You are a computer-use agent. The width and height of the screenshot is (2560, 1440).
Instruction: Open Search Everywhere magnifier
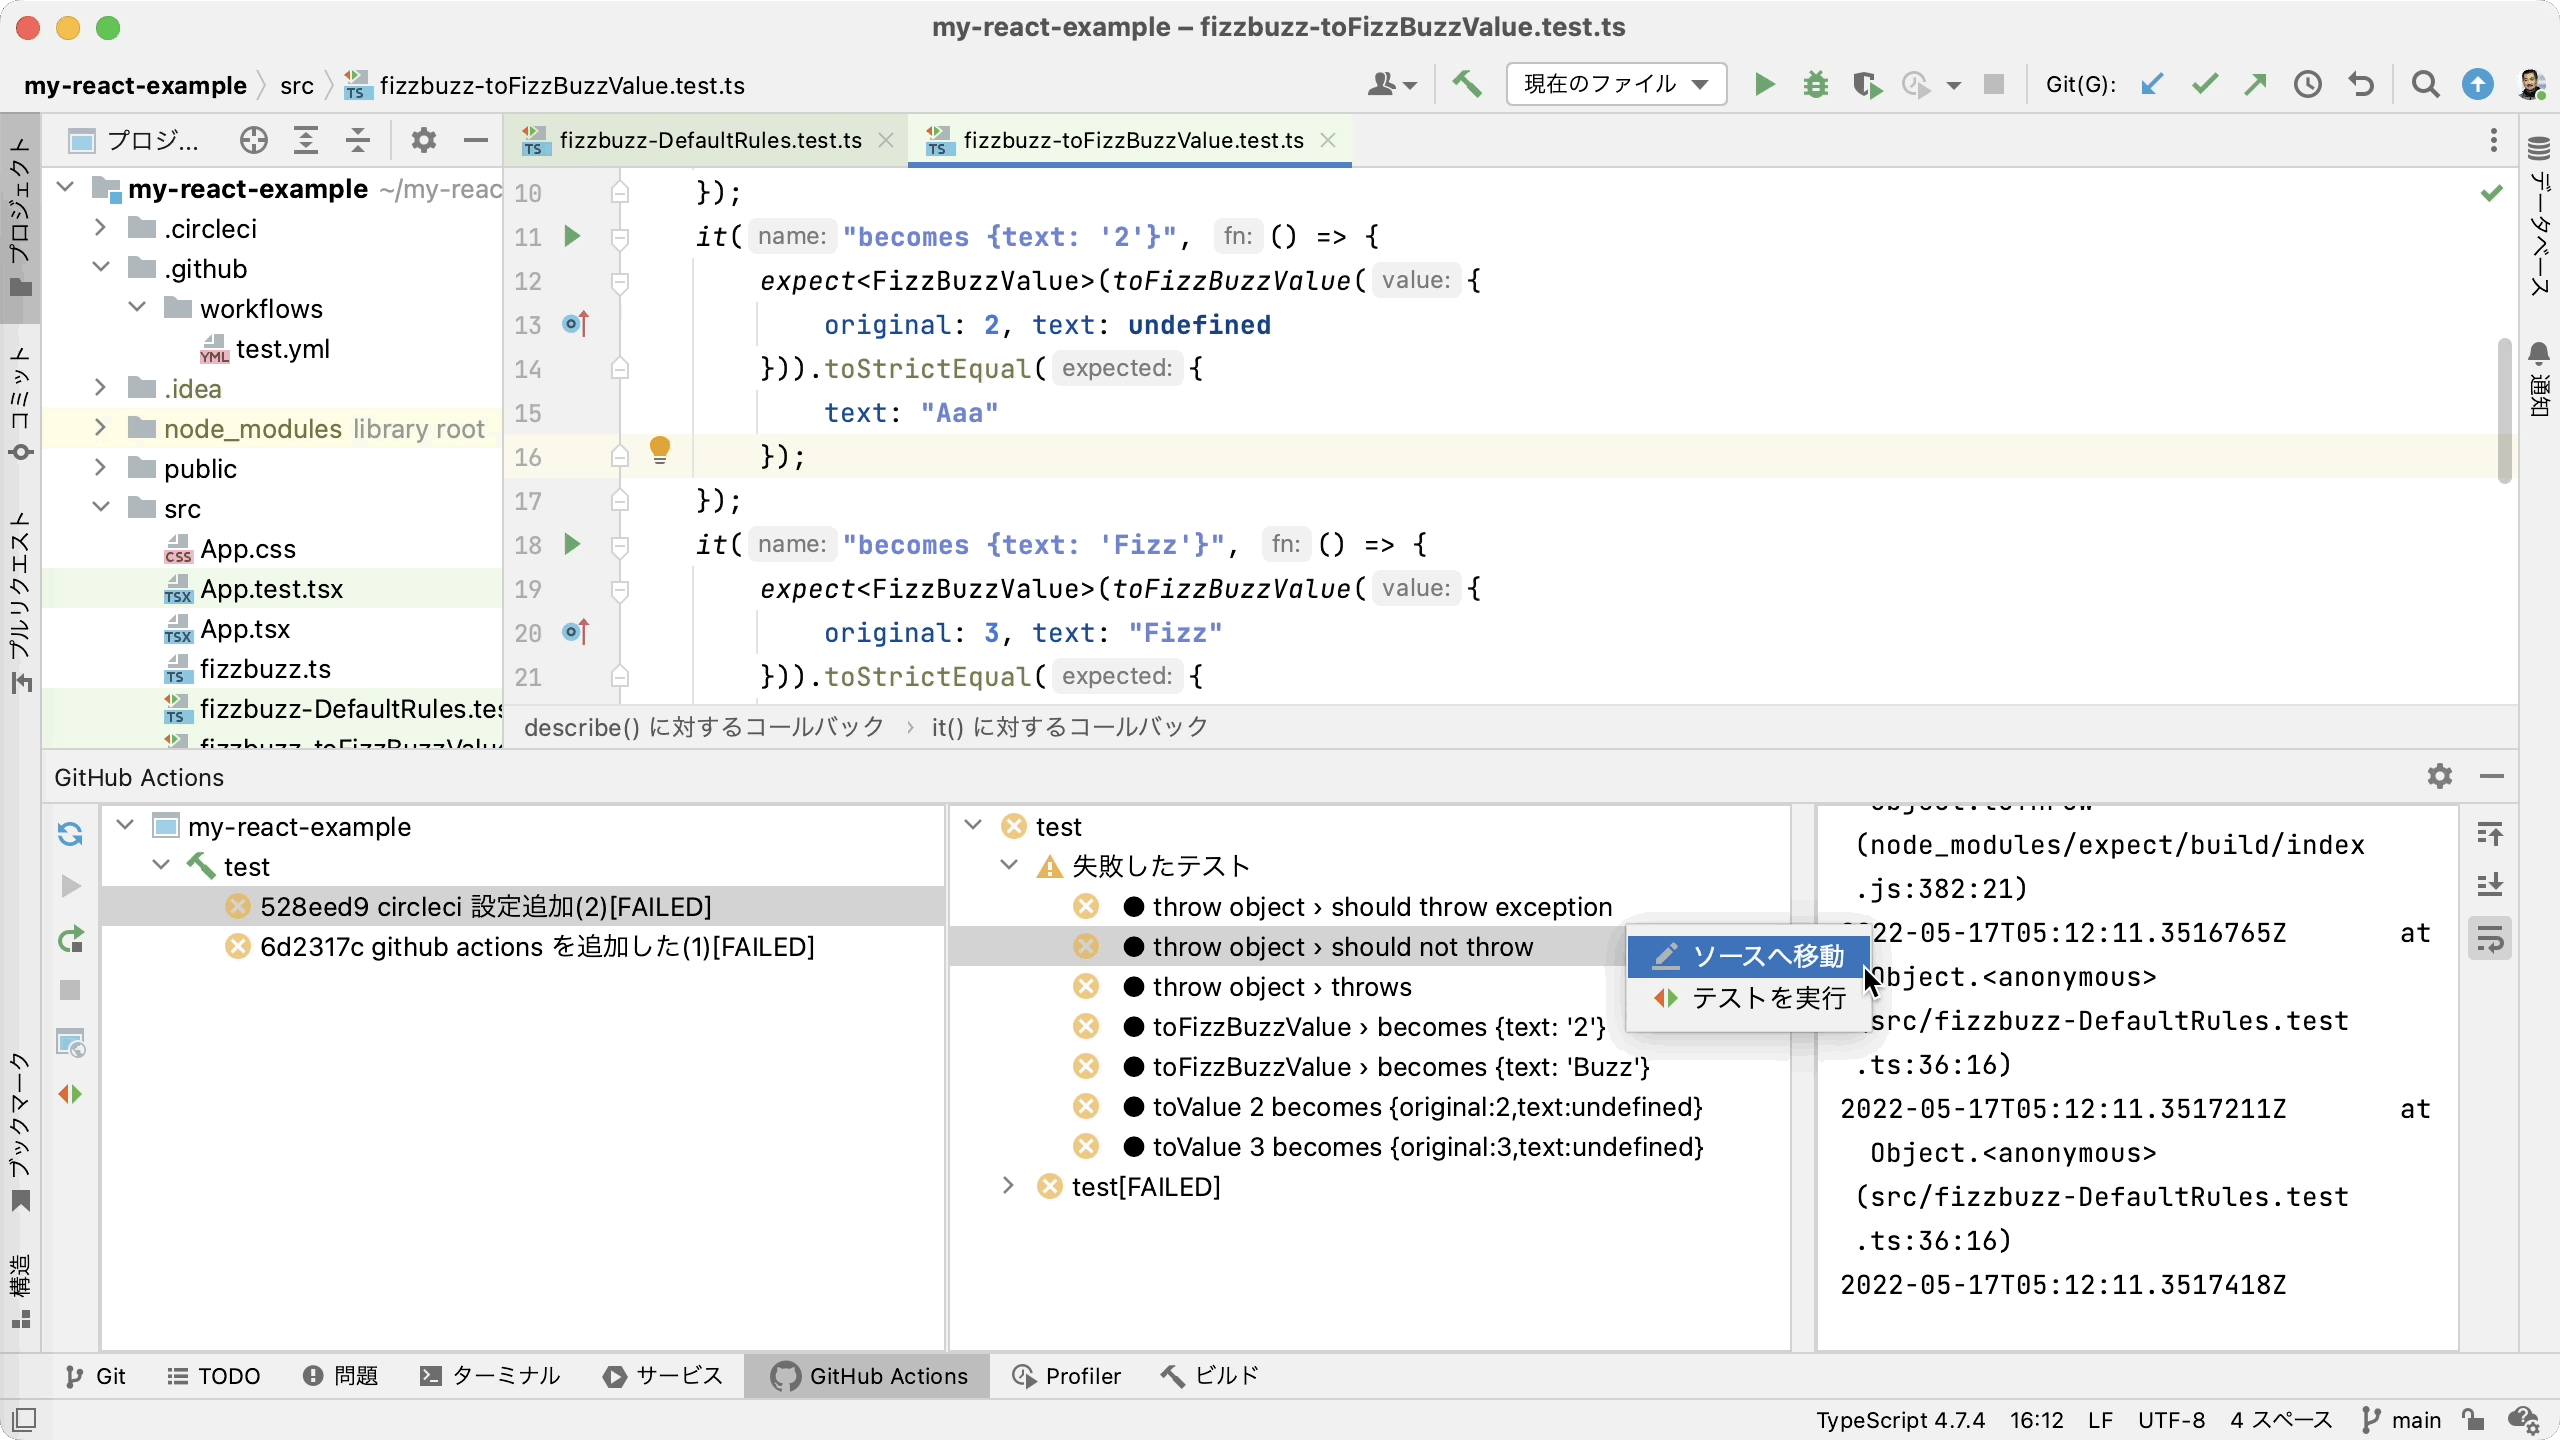[x=2425, y=85]
